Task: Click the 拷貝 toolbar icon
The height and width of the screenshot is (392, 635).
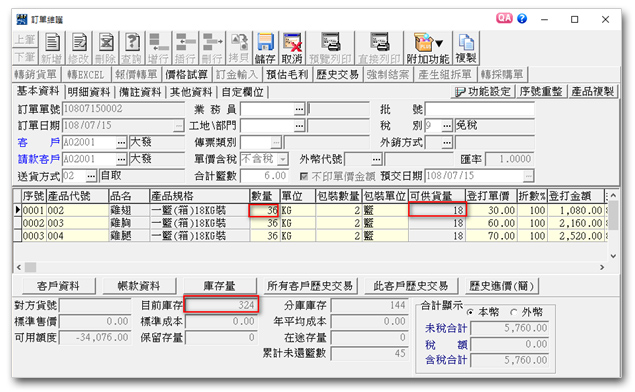Action: click(239, 42)
